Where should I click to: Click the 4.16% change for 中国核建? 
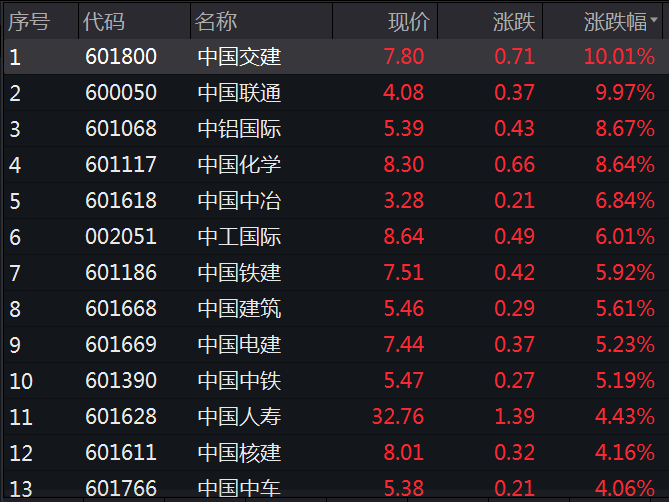coord(625,453)
